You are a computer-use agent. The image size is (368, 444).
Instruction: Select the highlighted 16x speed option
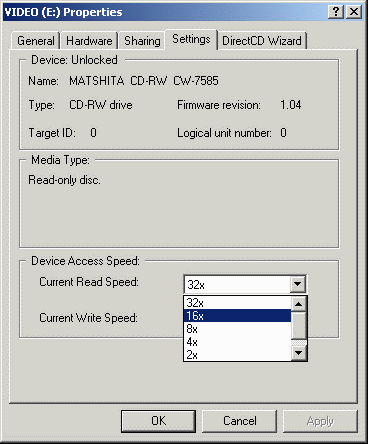click(x=237, y=316)
